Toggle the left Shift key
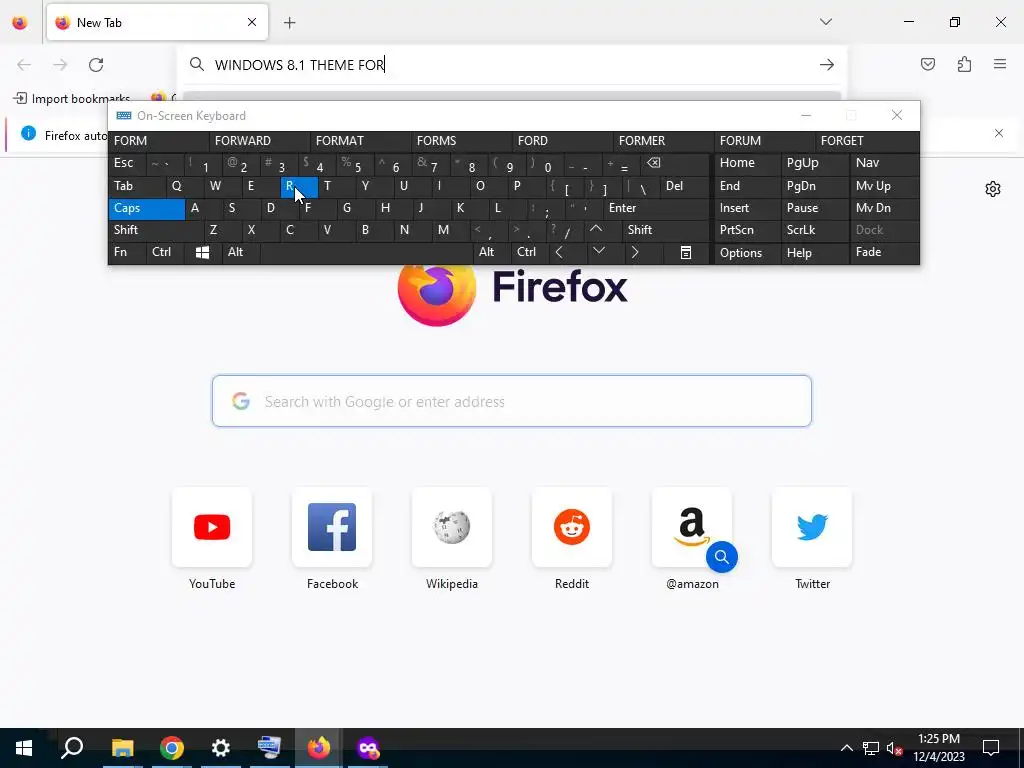This screenshot has height=768, width=1024. (157, 230)
